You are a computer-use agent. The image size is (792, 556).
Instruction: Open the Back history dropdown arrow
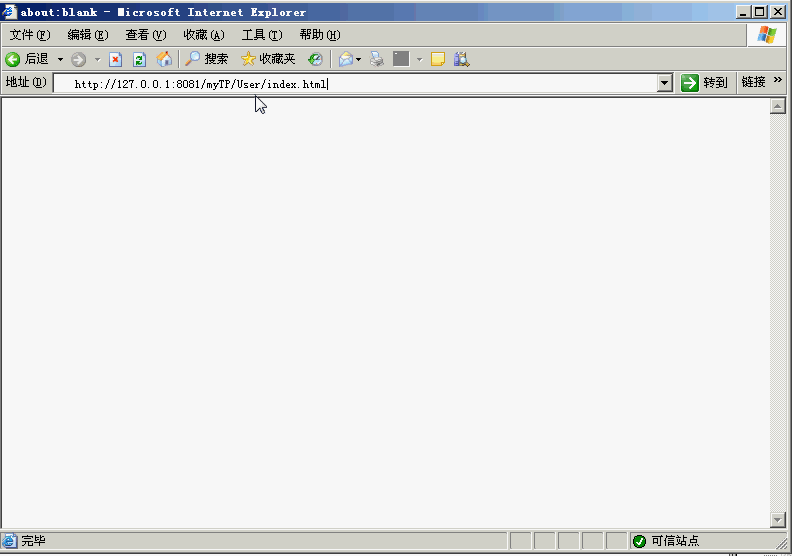click(60, 60)
